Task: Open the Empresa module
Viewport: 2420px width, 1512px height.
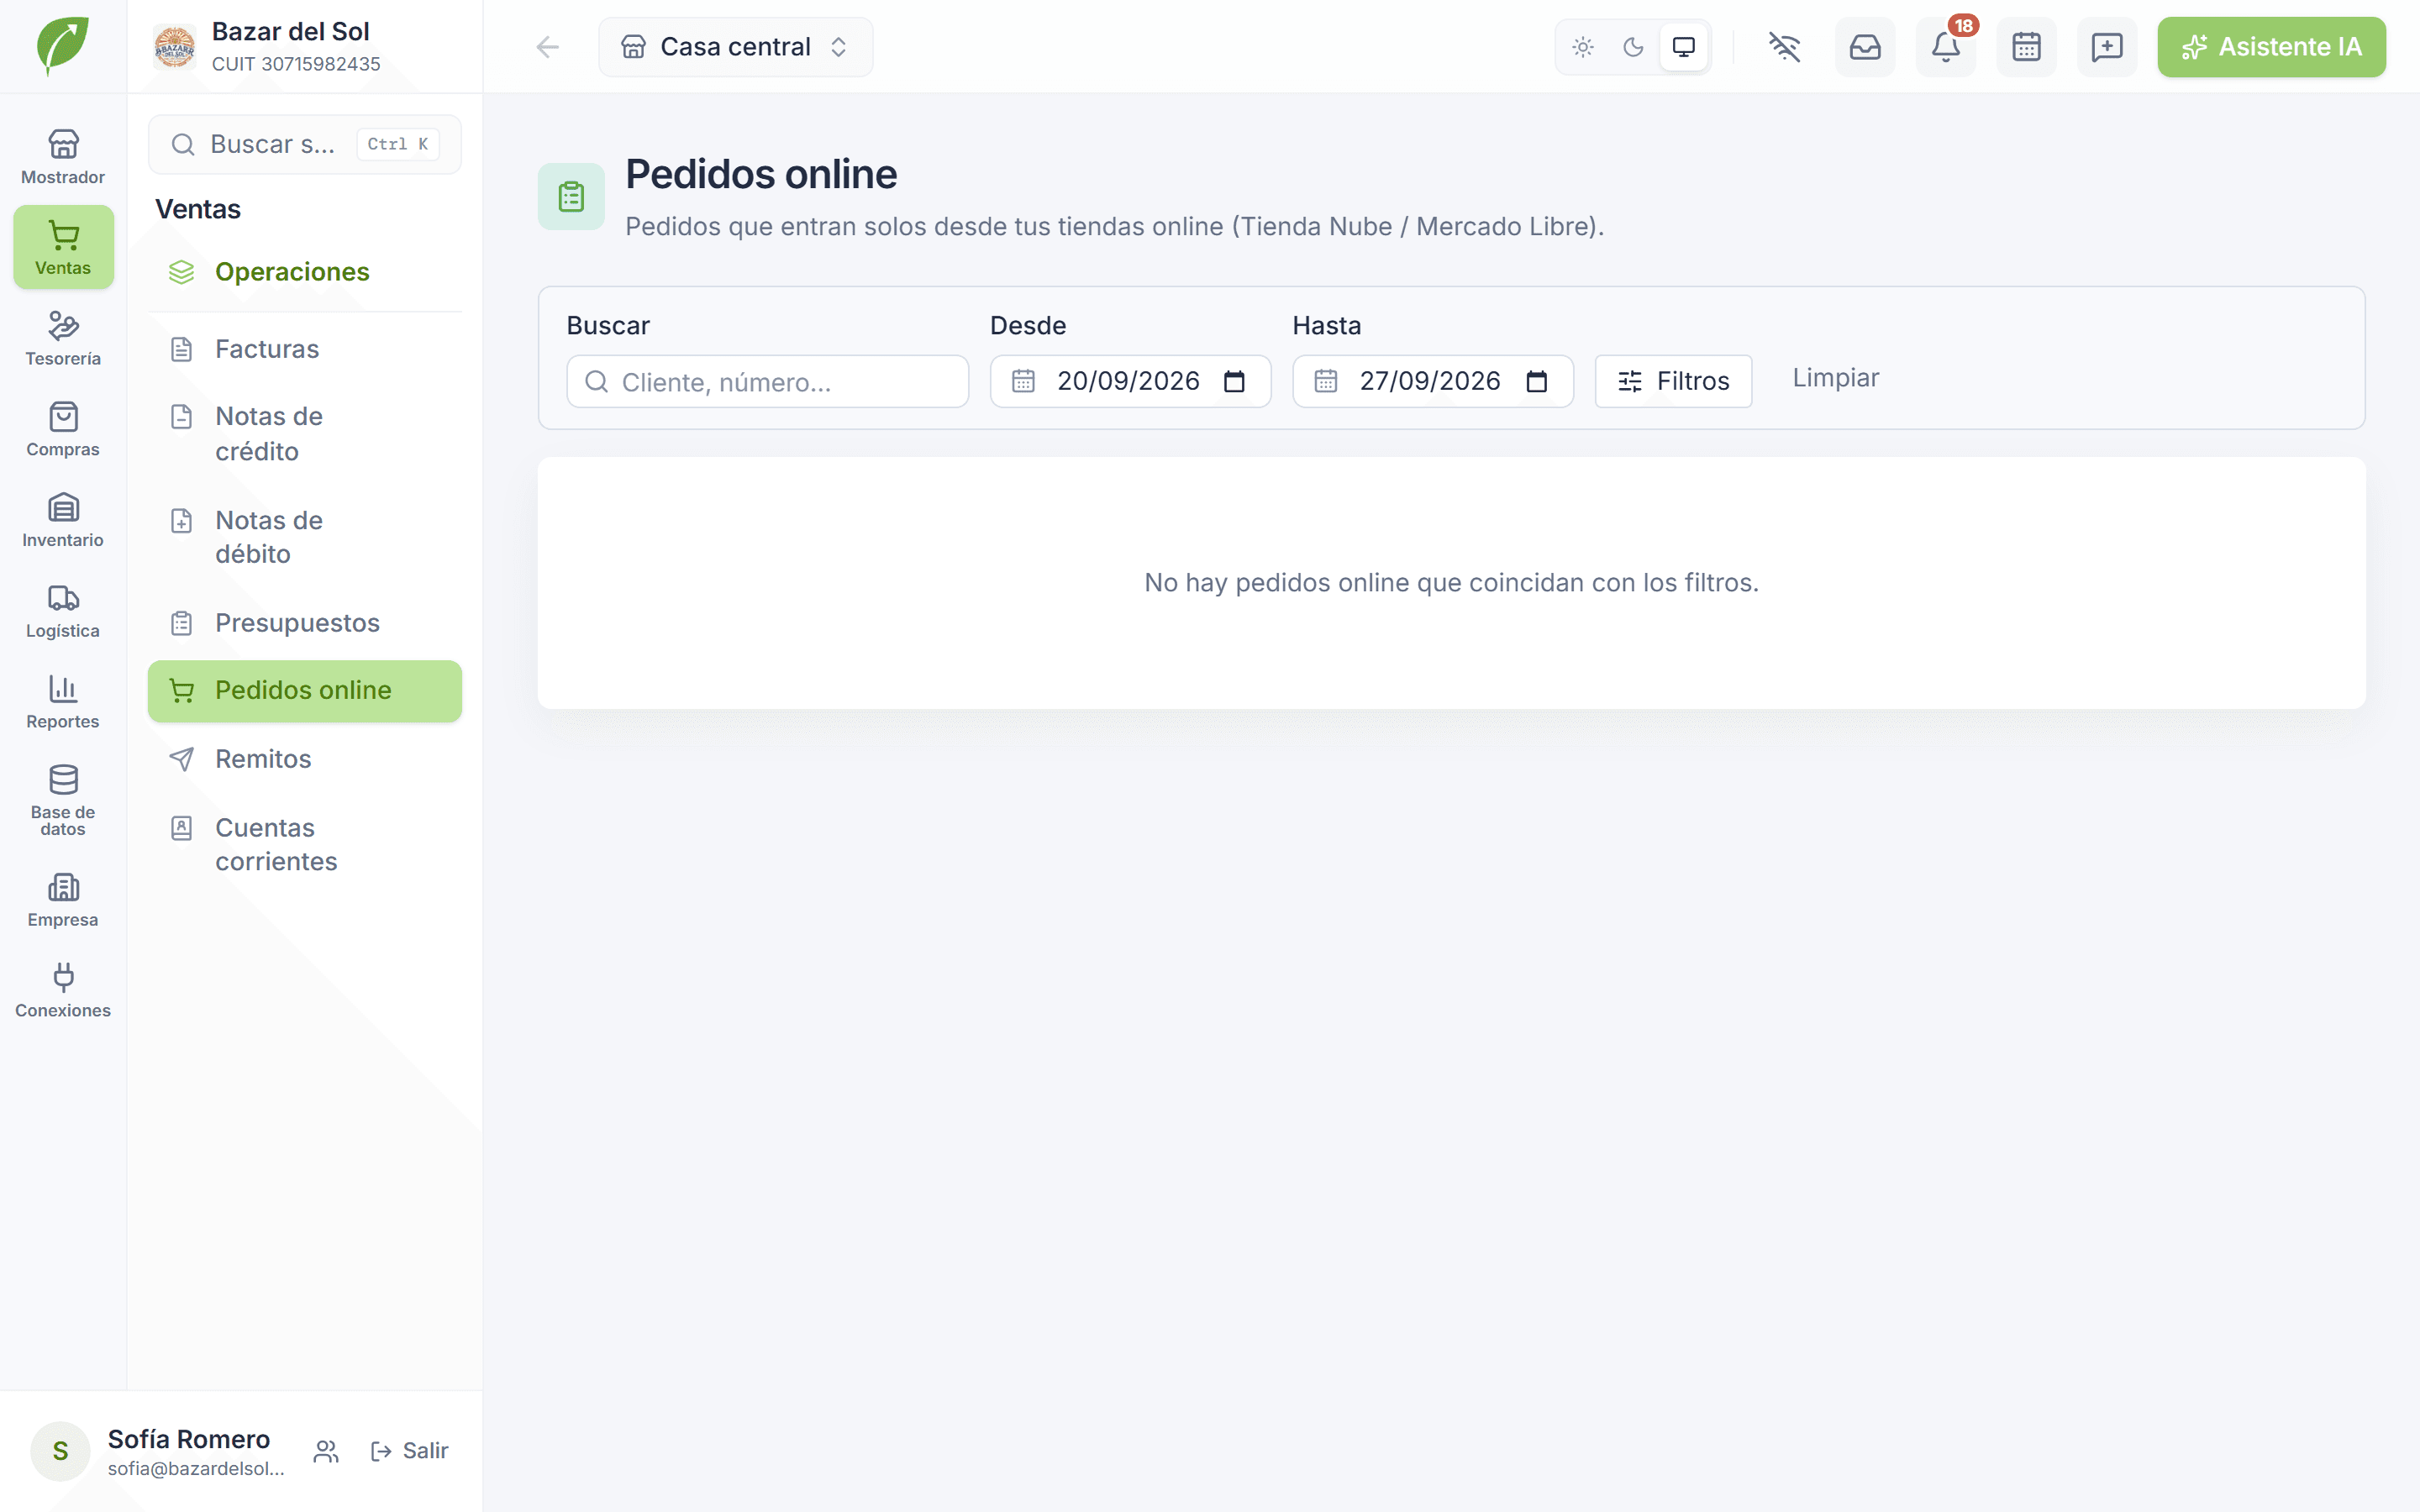Action: click(x=63, y=900)
